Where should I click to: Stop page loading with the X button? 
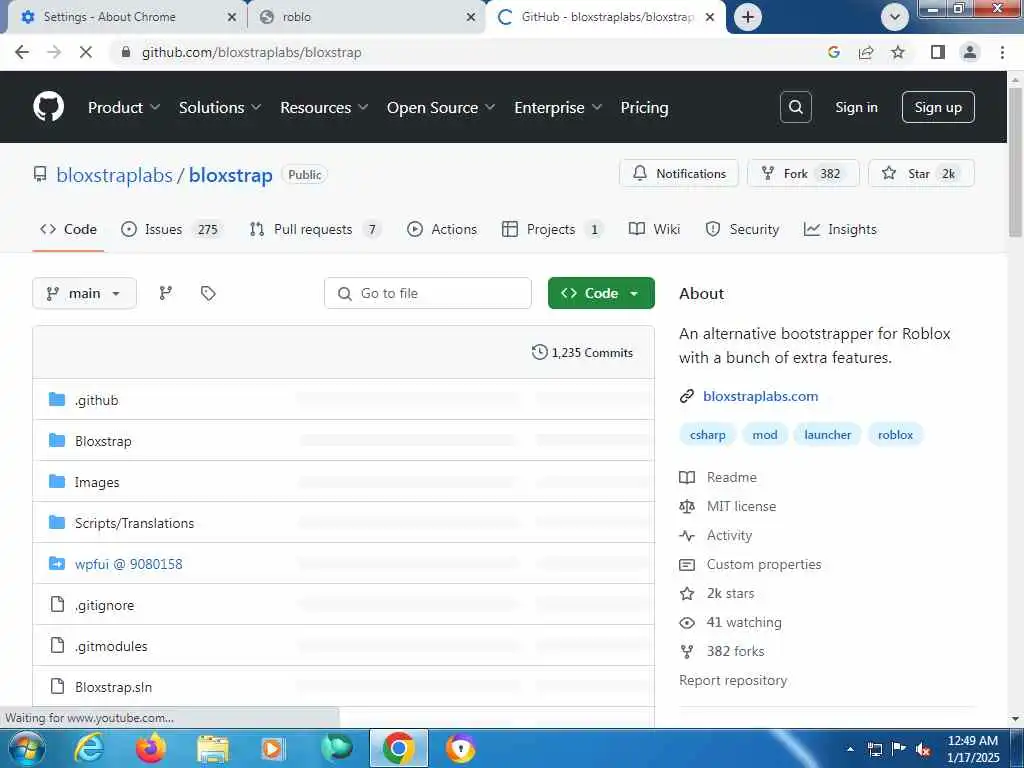pyautogui.click(x=86, y=52)
